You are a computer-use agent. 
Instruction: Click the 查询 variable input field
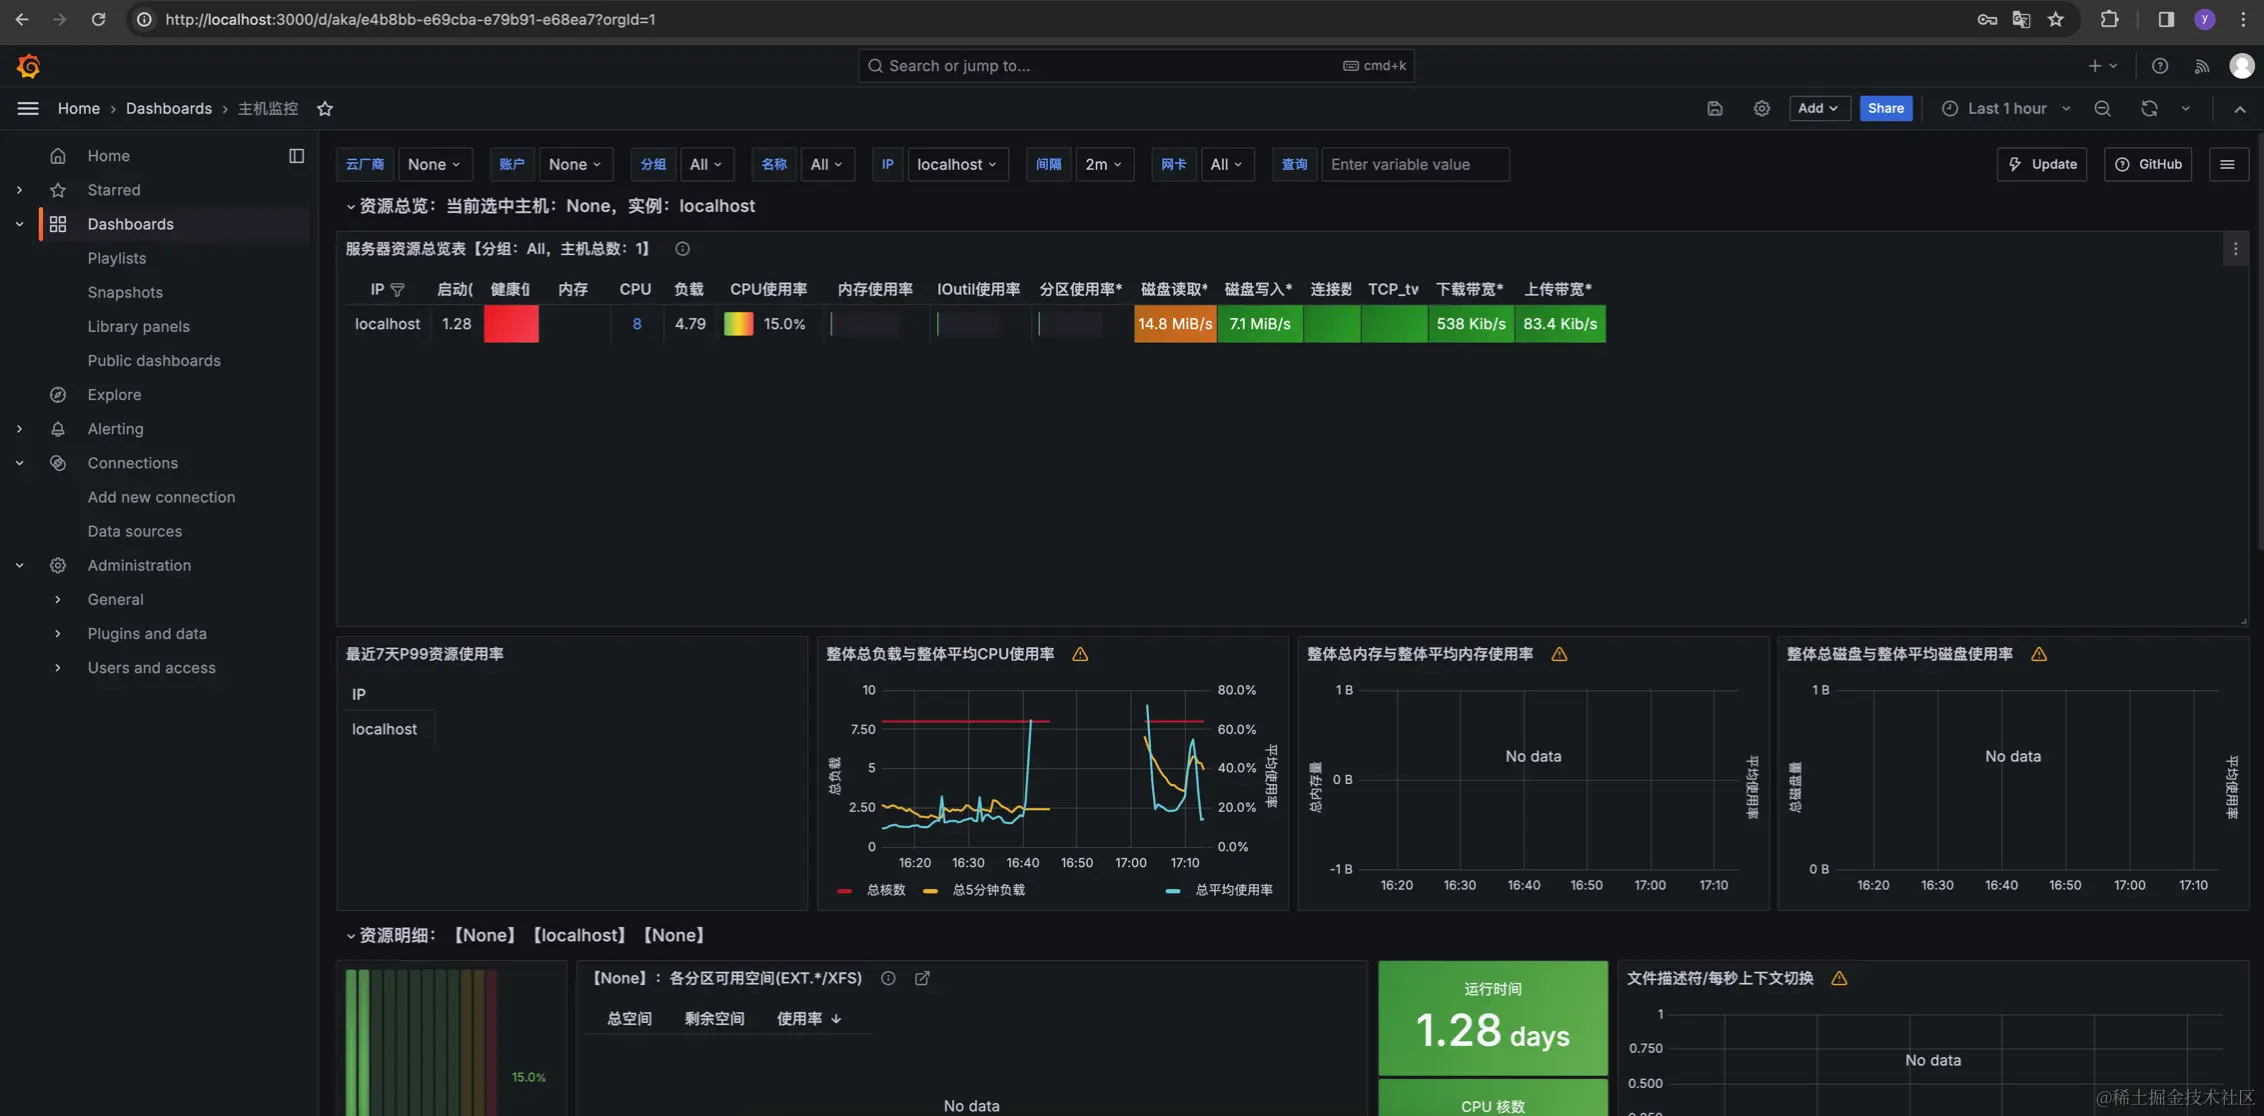[1414, 164]
